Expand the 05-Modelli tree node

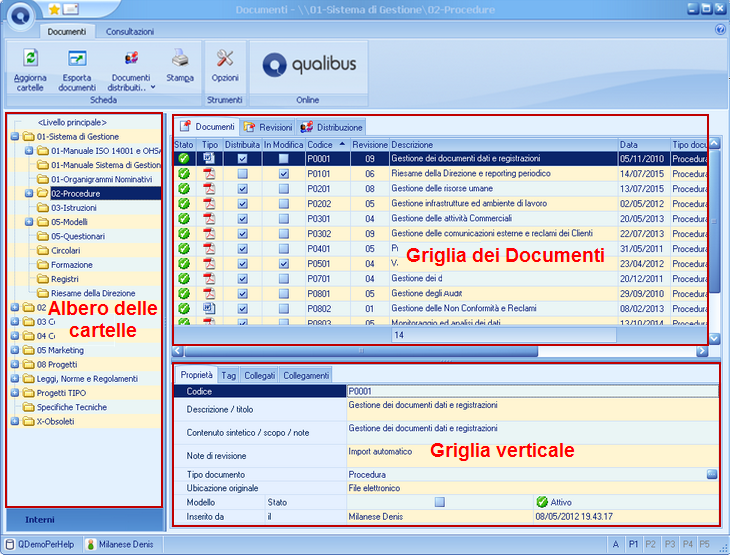[29, 222]
